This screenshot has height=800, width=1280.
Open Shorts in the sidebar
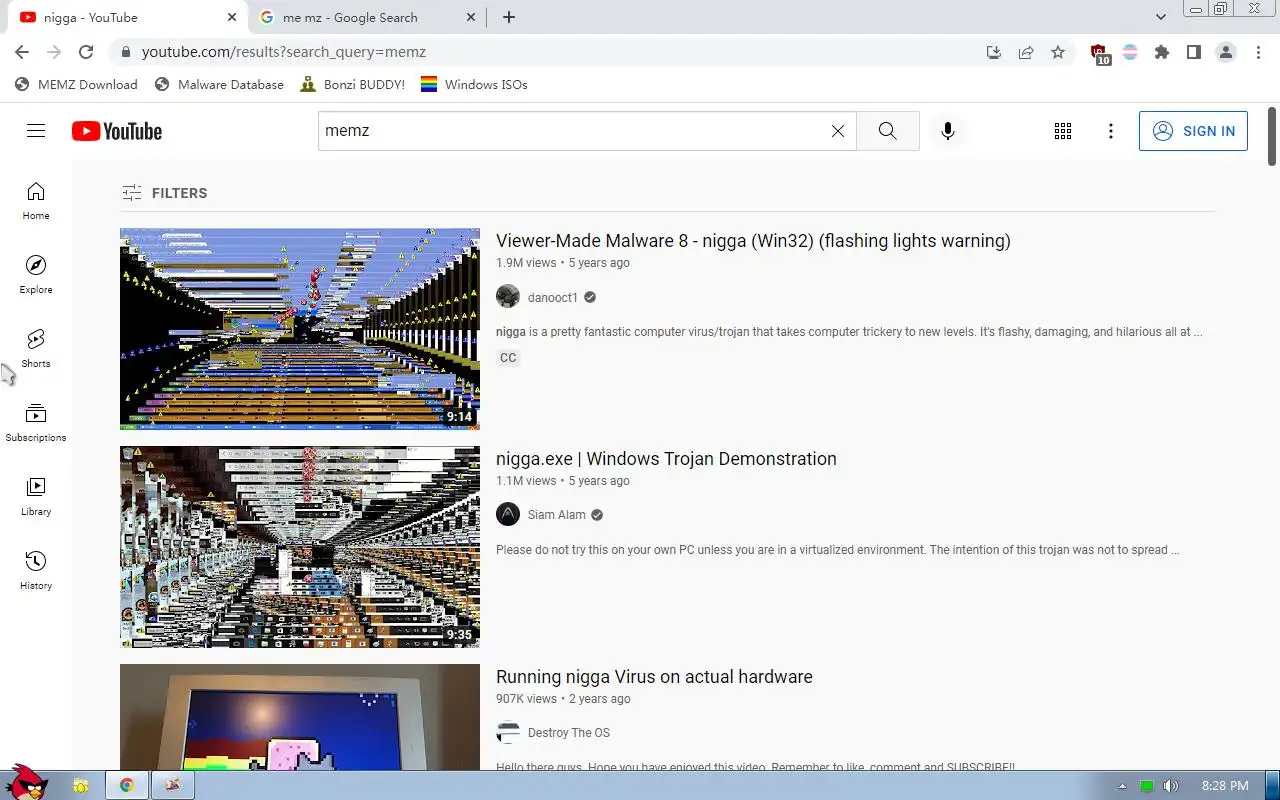point(36,349)
